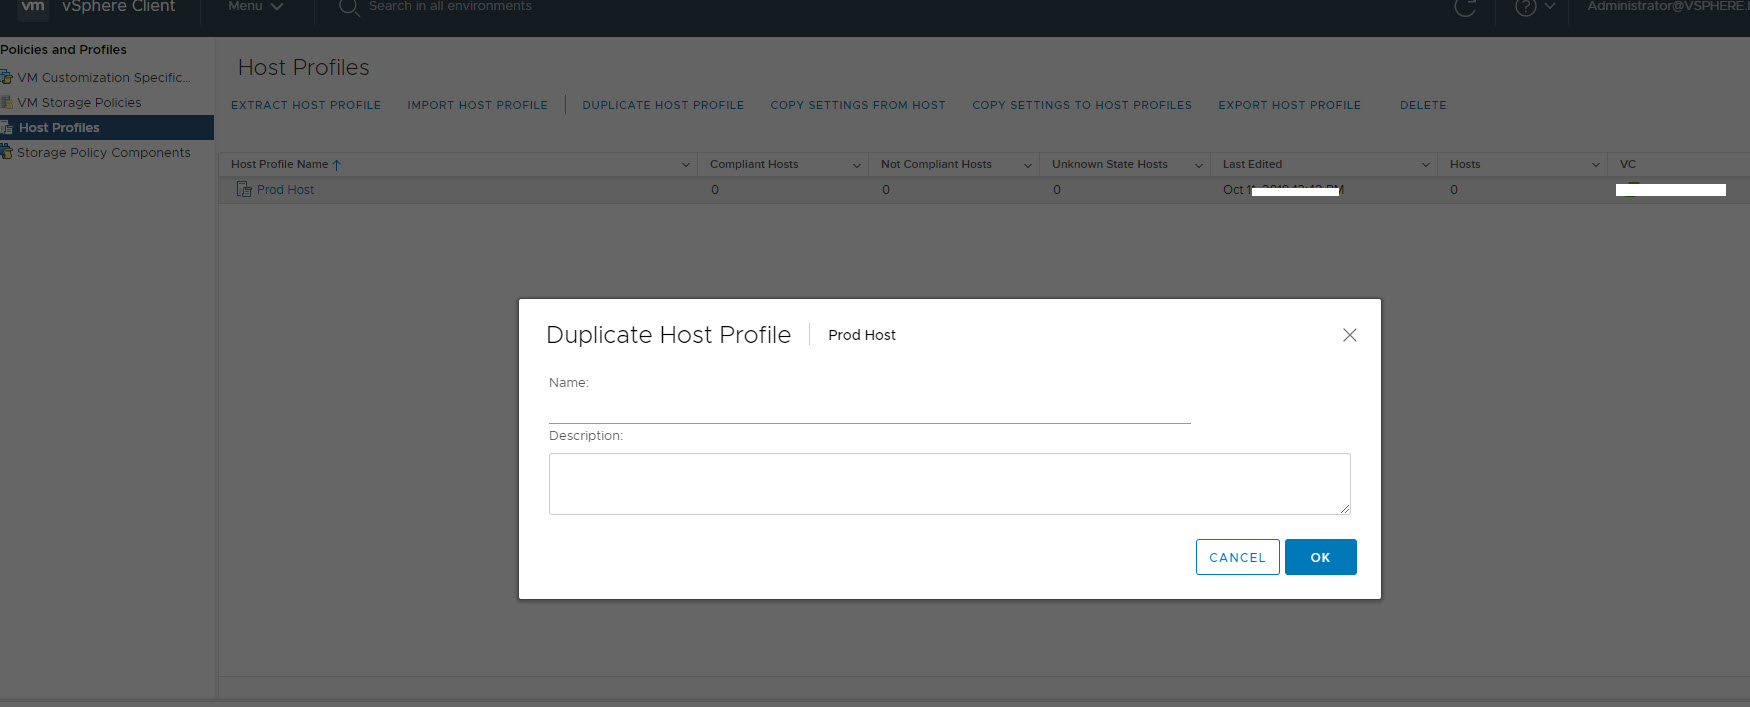Click the Prod Host profile icon
The image size is (1750, 707).
pos(243,189)
